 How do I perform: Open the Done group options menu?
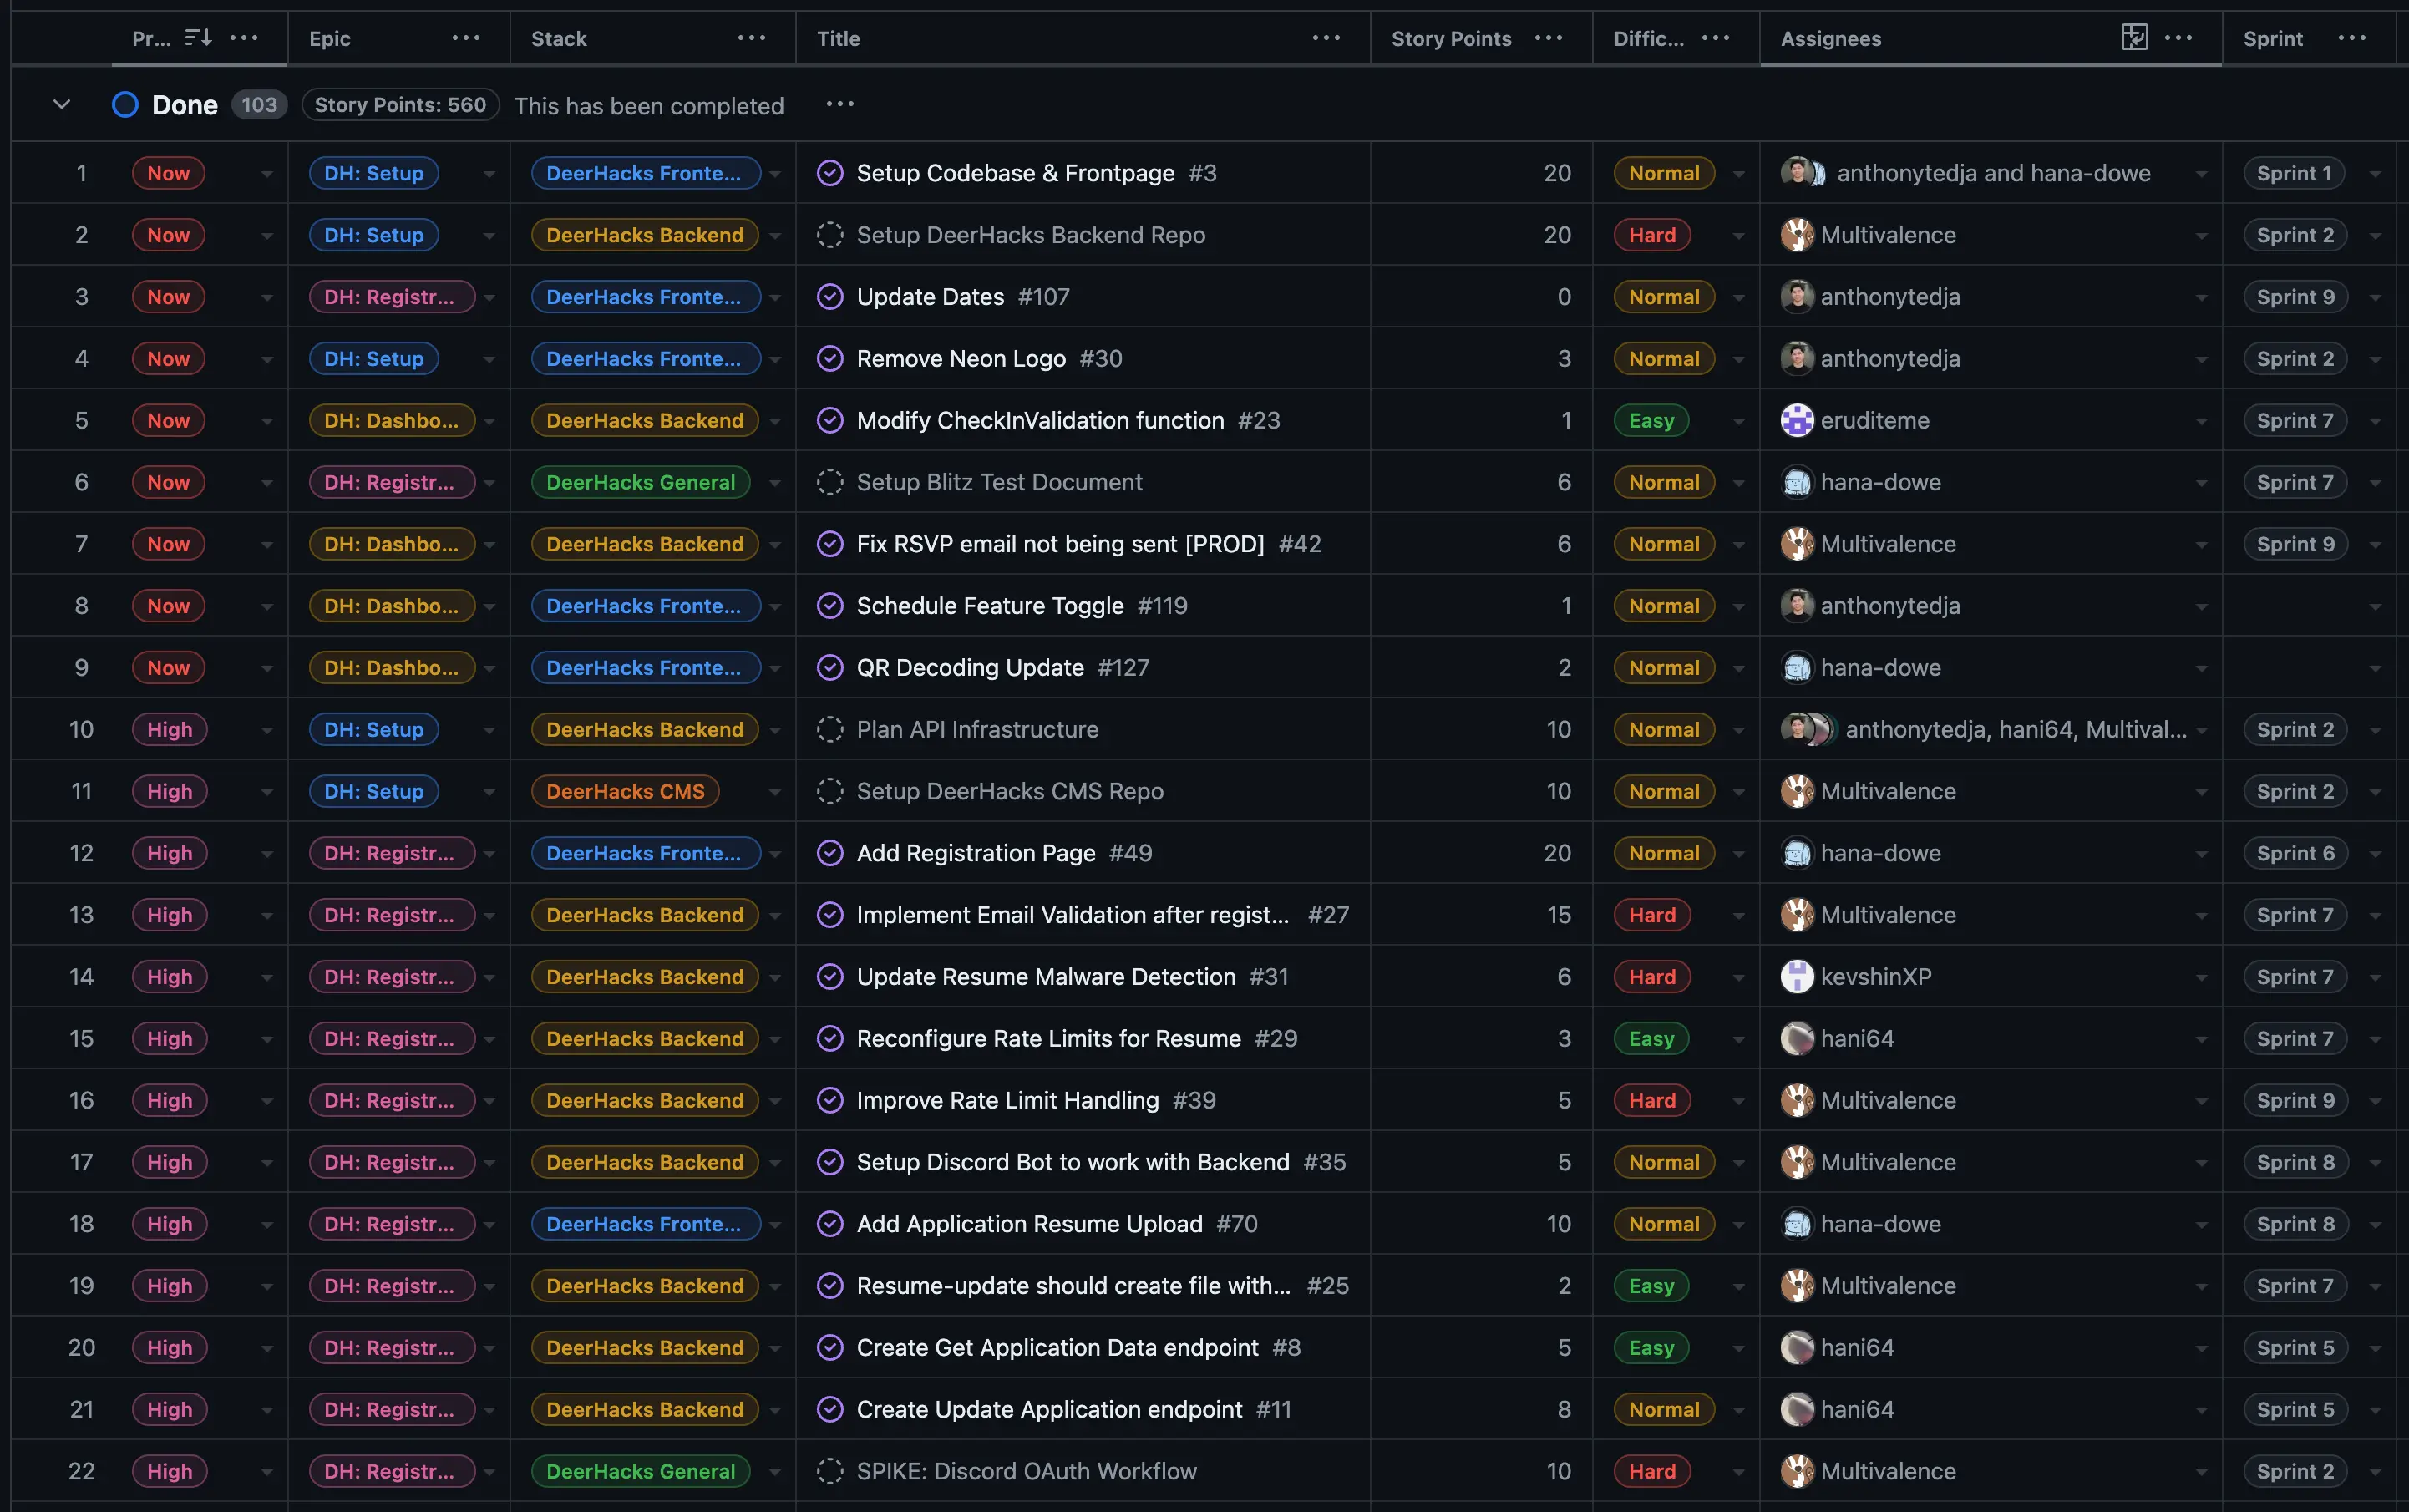point(840,104)
